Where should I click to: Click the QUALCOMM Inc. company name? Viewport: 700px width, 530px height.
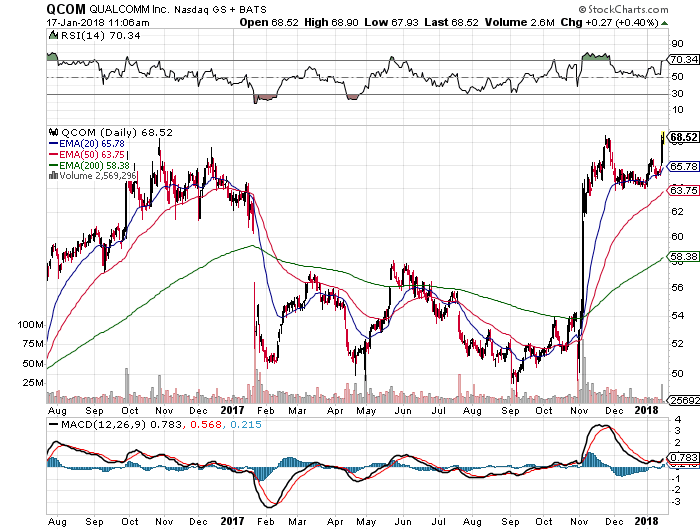click(x=129, y=9)
